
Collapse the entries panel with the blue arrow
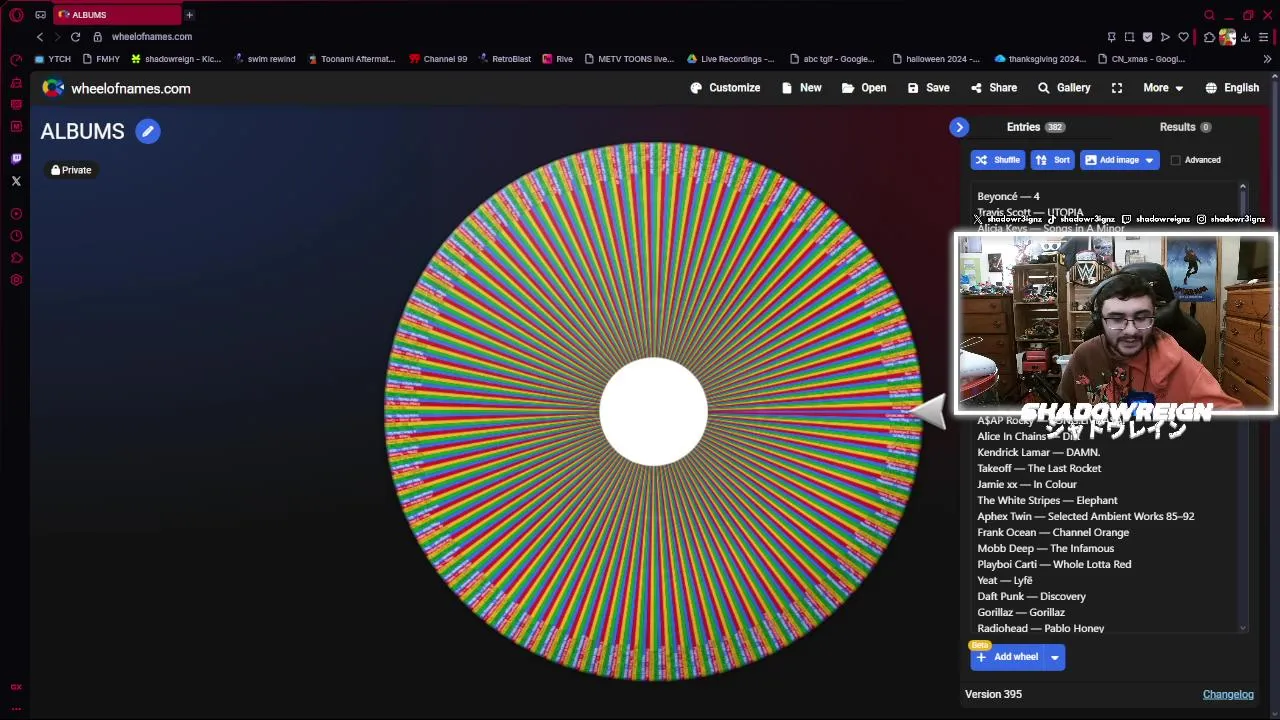[959, 127]
